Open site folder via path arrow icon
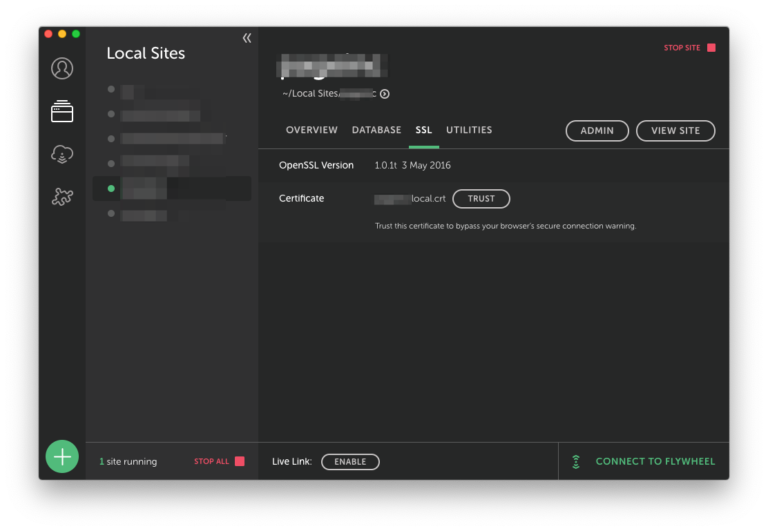The width and height of the screenshot is (768, 531). 385,94
